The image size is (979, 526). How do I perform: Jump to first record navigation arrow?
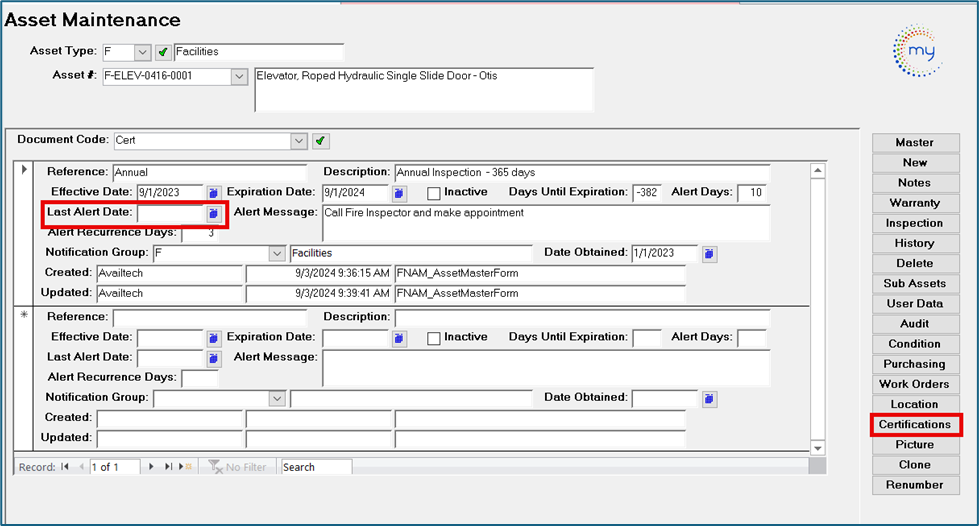(x=65, y=467)
